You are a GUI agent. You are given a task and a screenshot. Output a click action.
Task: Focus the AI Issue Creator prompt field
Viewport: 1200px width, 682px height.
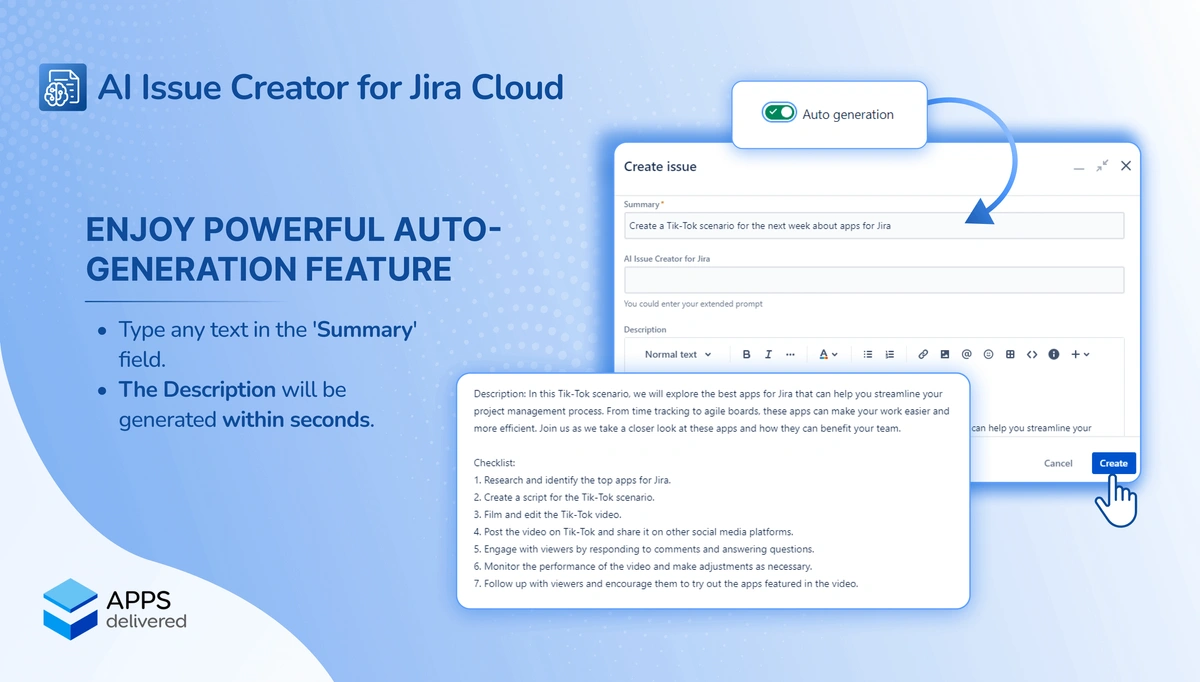click(x=873, y=280)
